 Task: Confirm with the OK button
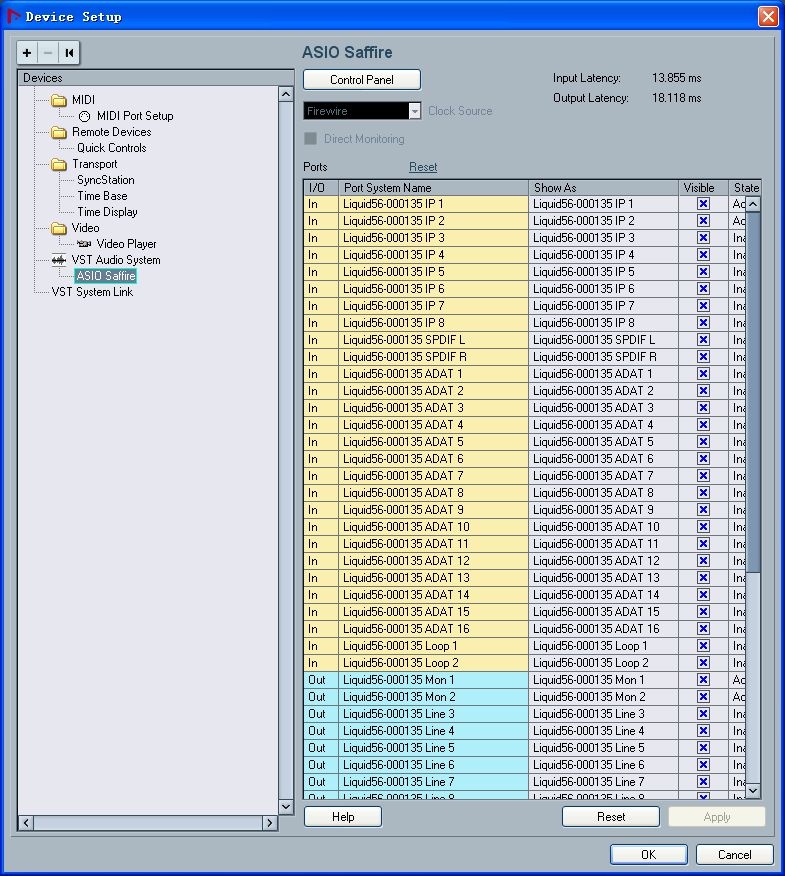[x=649, y=855]
